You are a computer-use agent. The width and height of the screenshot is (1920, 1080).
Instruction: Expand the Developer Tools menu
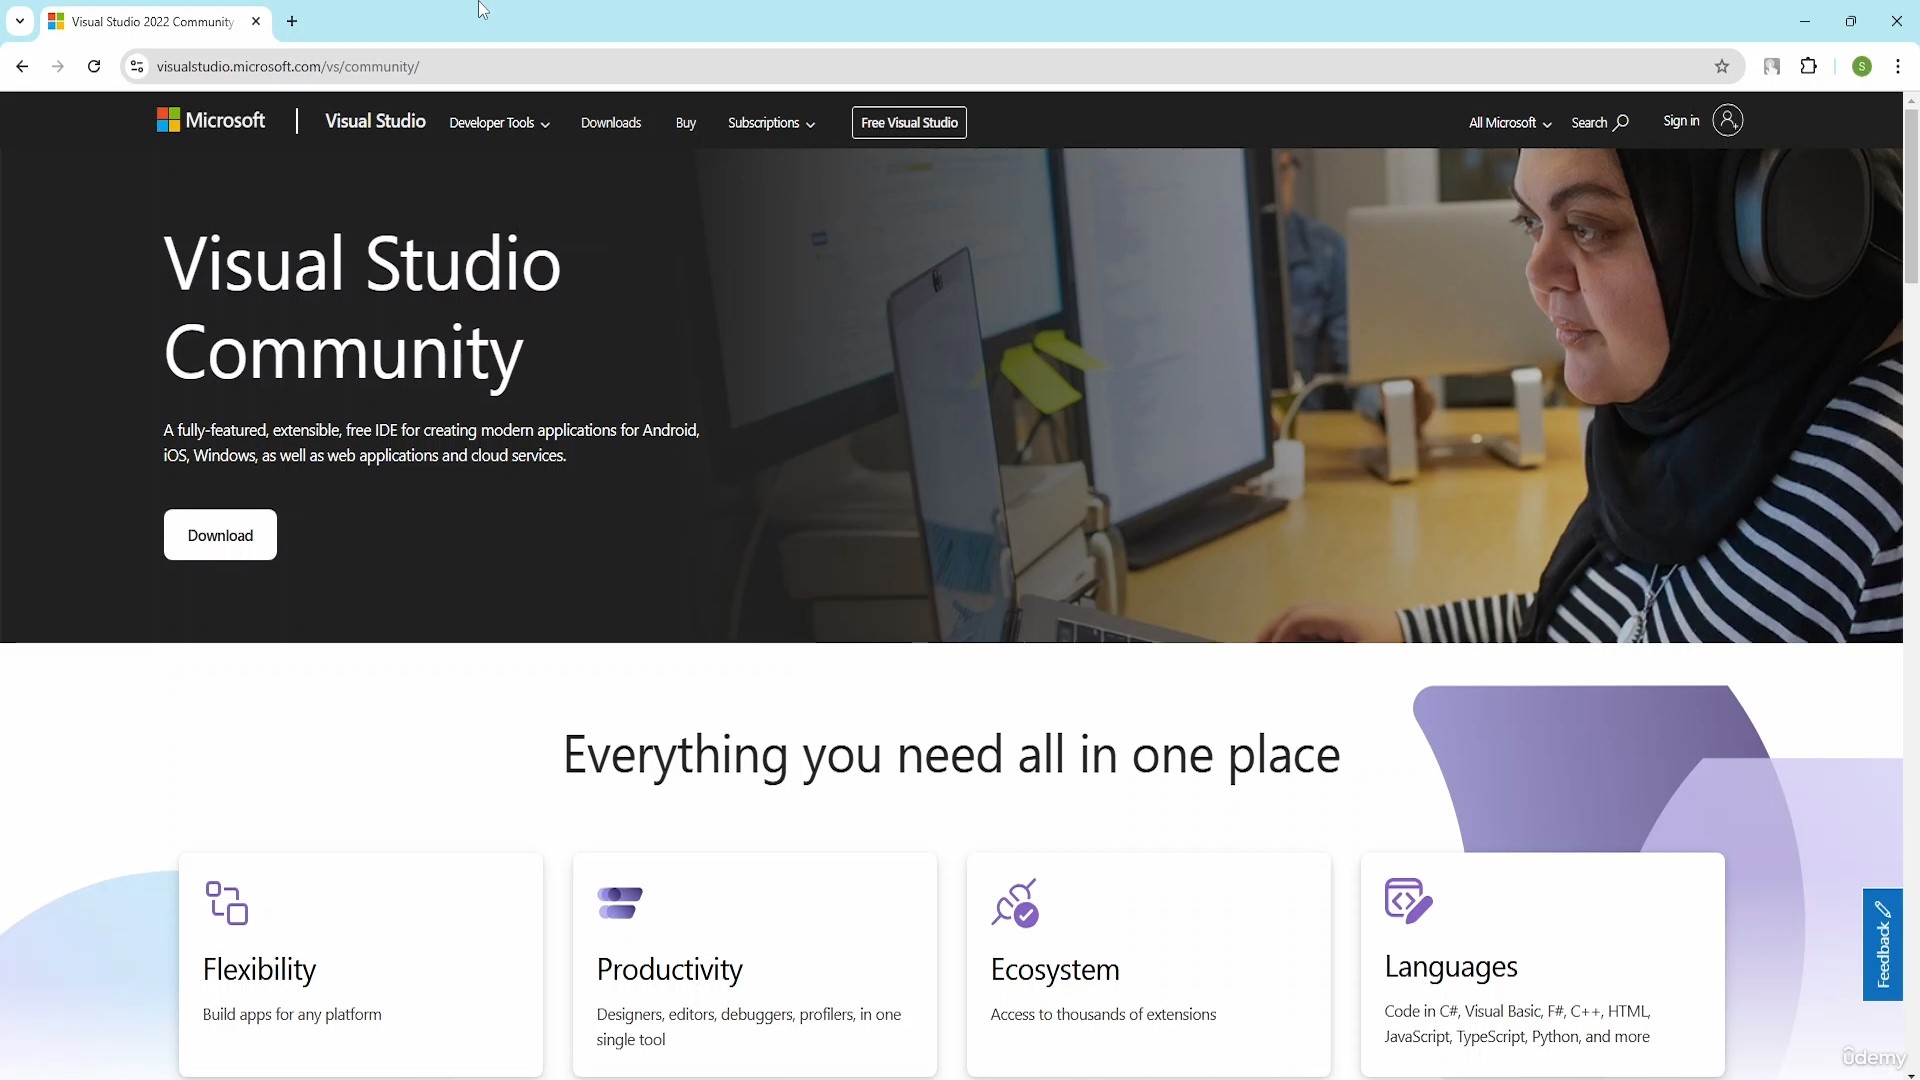(499, 123)
